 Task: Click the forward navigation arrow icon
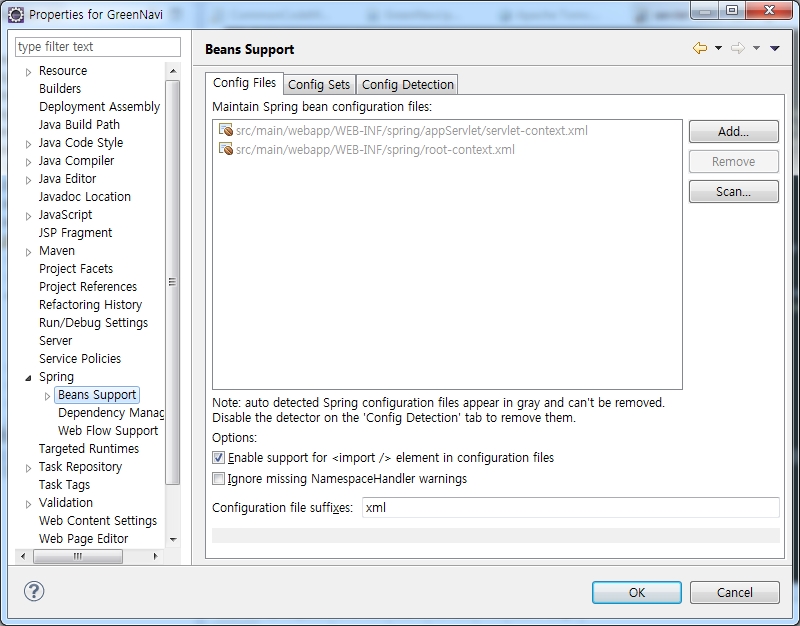click(x=737, y=48)
